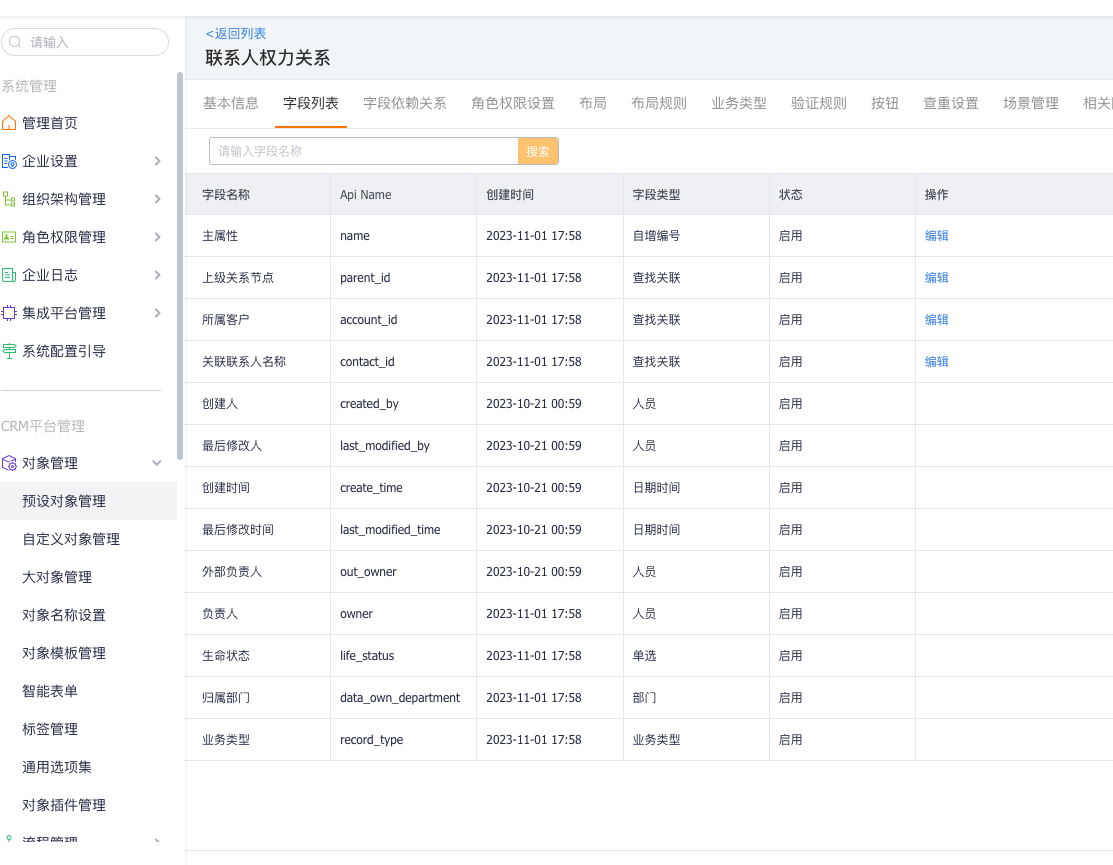Open 标签管理 menu item
The image size is (1113, 865).
(50, 729)
